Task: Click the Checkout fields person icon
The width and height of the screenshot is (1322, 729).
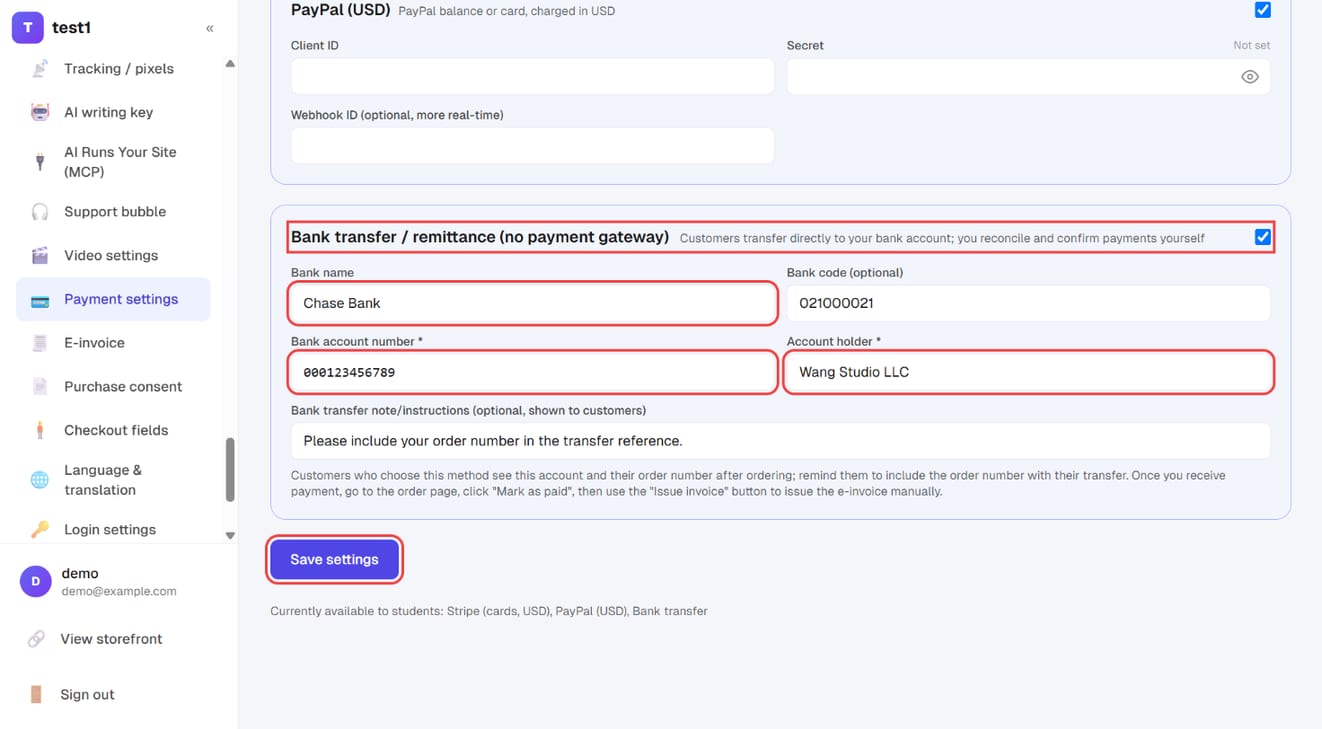Action: pos(40,431)
